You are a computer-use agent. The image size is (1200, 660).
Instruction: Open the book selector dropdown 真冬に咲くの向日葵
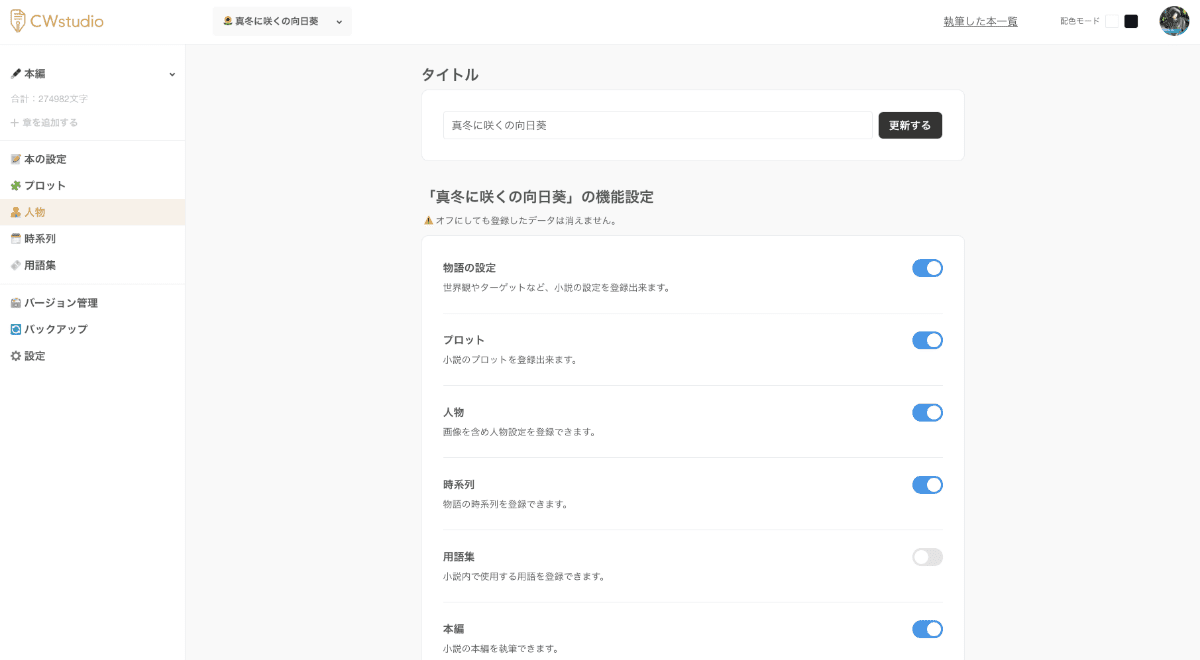pos(283,20)
